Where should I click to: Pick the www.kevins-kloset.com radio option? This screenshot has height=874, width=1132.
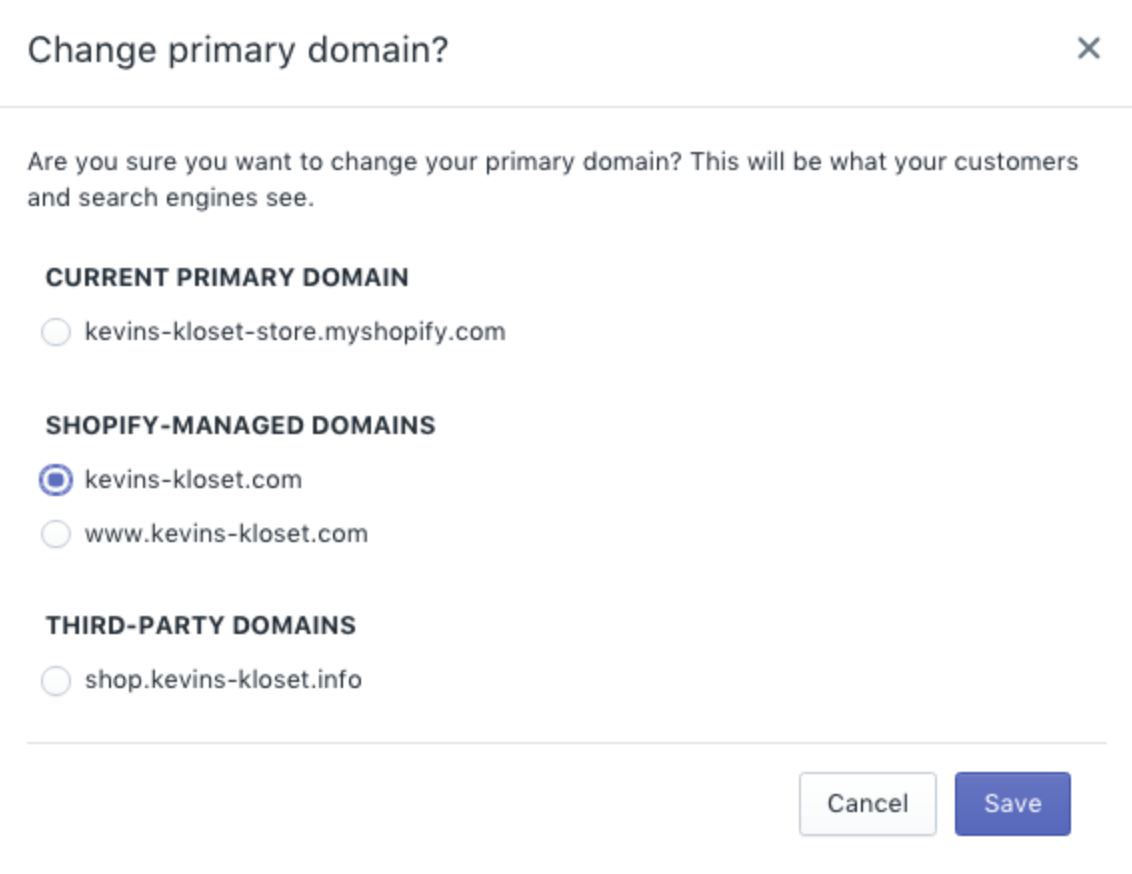pyautogui.click(x=56, y=534)
